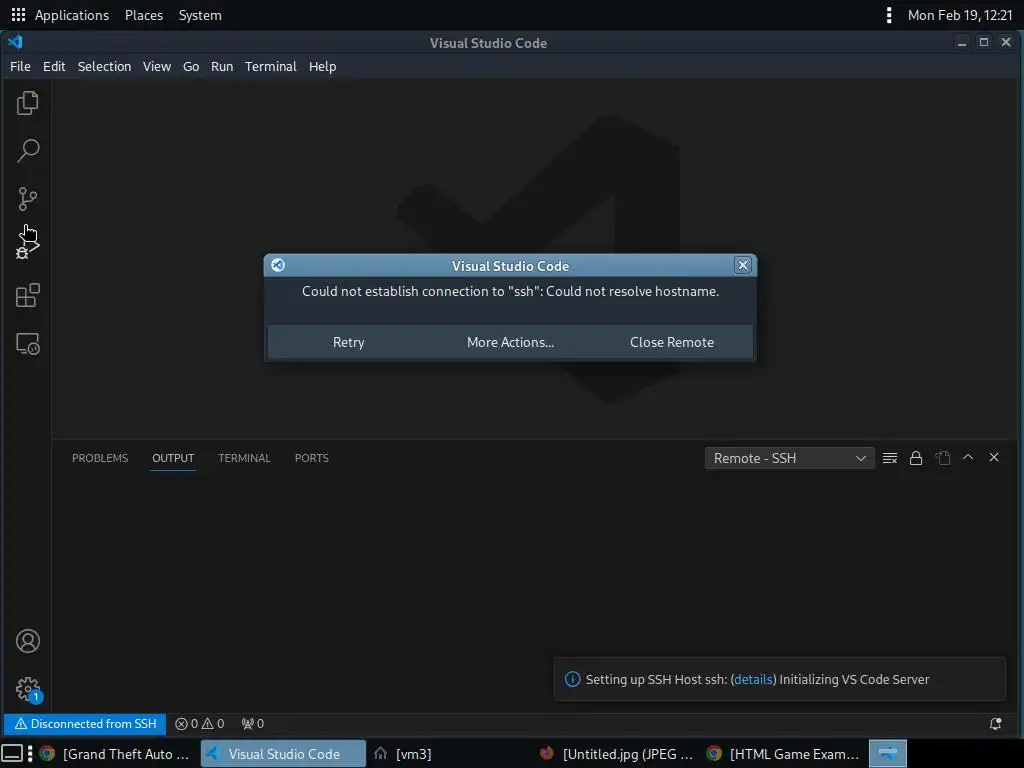Open the Source Control view
Screen dimensions: 1024x768
click(x=27, y=199)
